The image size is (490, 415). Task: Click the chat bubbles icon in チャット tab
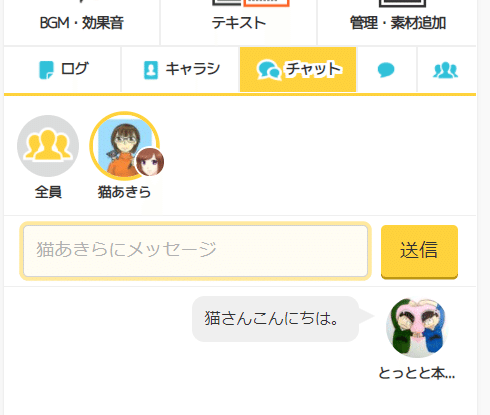point(268,70)
